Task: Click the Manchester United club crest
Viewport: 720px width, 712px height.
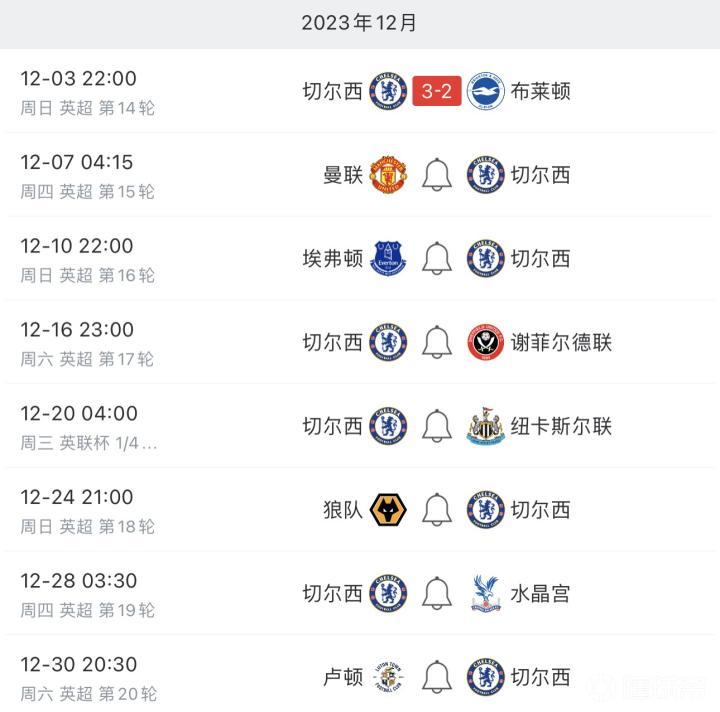Action: 388,175
